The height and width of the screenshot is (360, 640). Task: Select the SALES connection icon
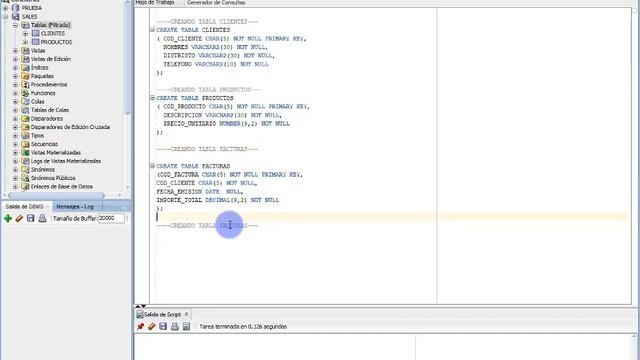(x=16, y=16)
